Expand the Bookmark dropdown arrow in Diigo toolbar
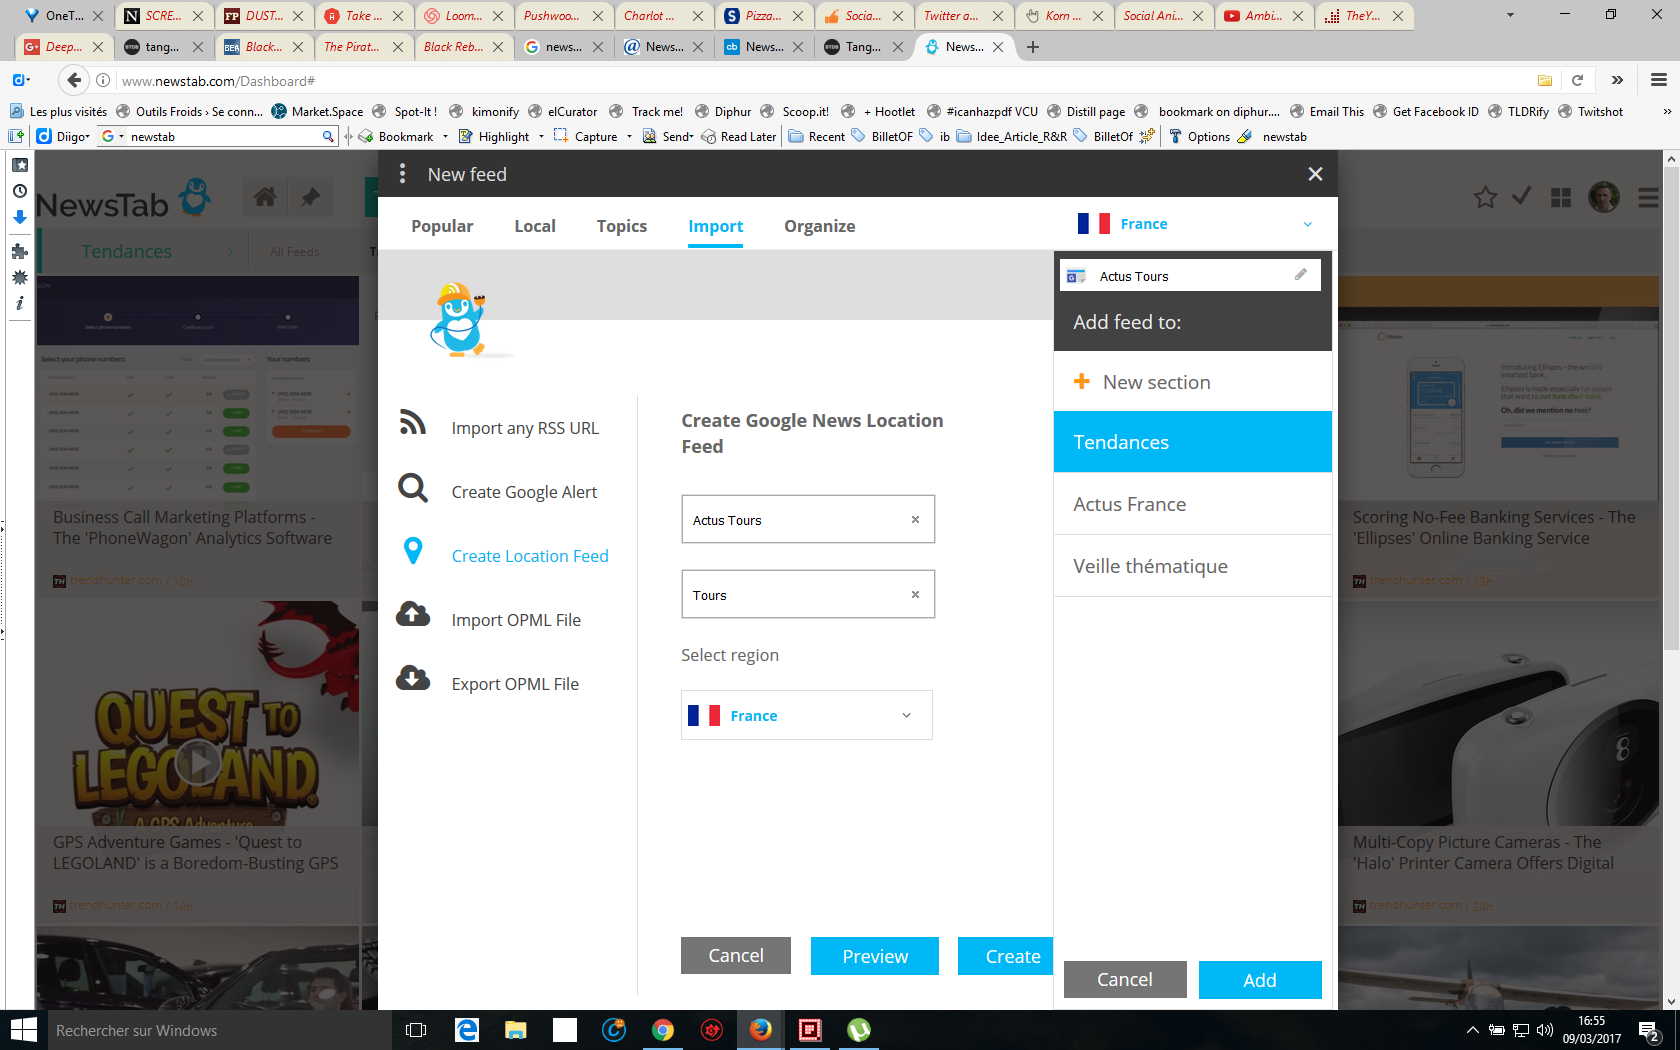The height and width of the screenshot is (1050, 1680). (x=445, y=137)
